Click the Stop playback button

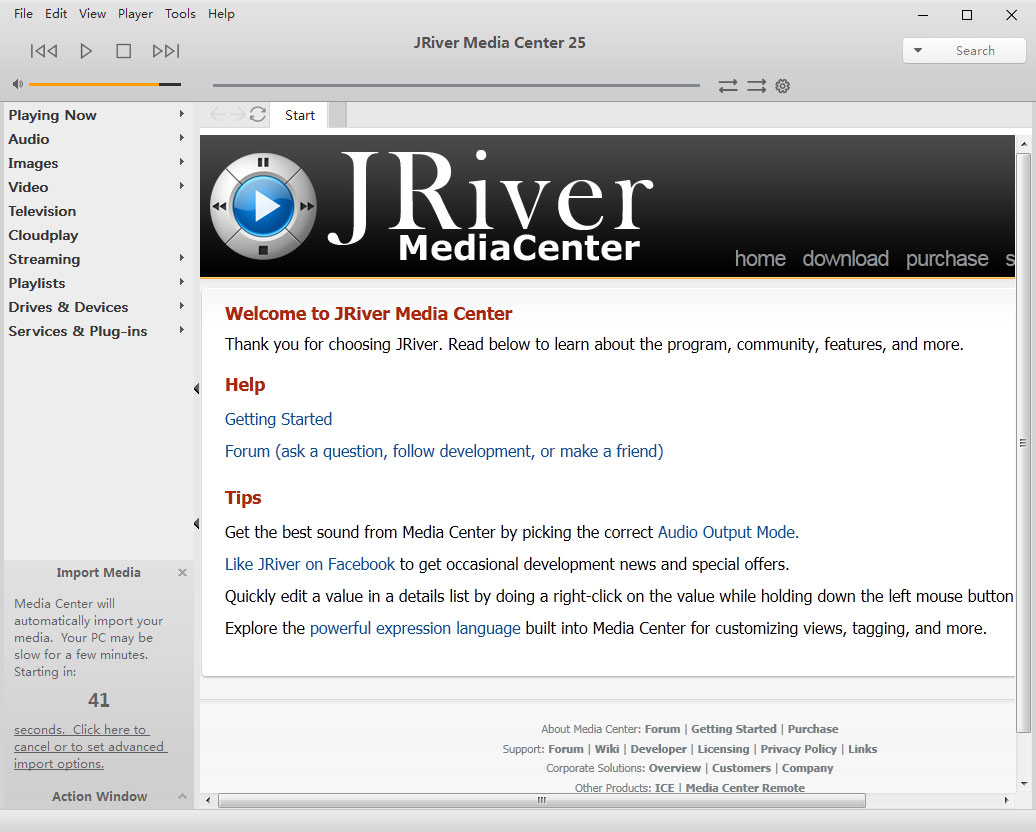124,51
